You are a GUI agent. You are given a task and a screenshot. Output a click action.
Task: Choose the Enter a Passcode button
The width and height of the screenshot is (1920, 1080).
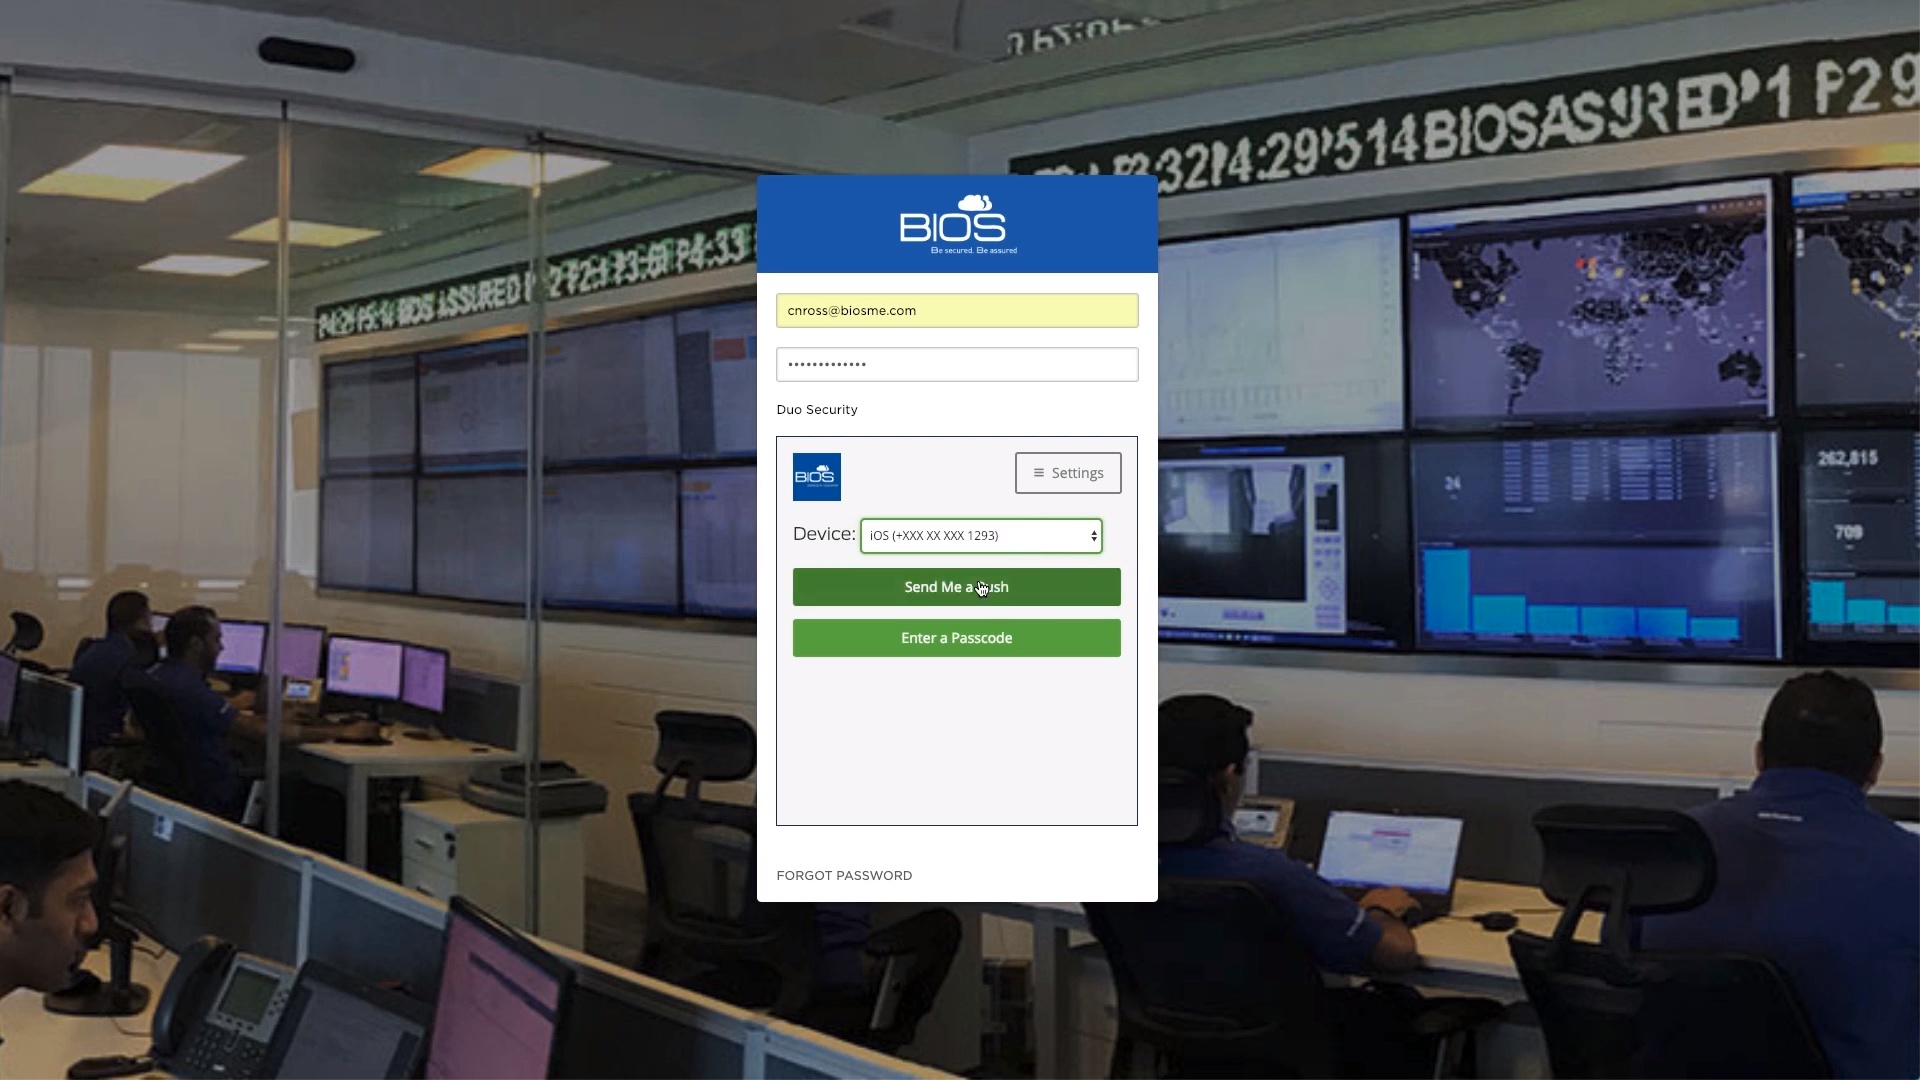coord(956,638)
